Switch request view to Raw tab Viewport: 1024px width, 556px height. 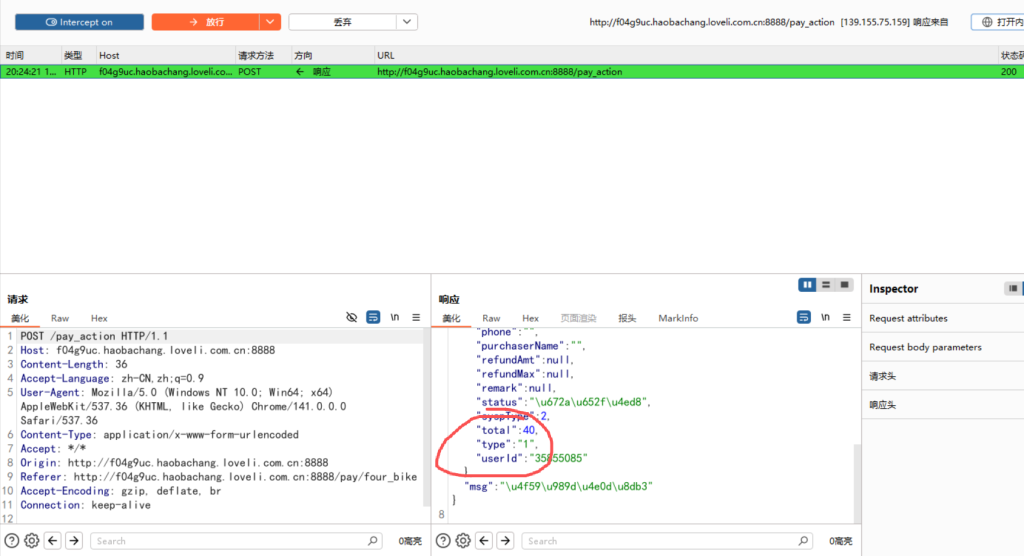[x=60, y=318]
